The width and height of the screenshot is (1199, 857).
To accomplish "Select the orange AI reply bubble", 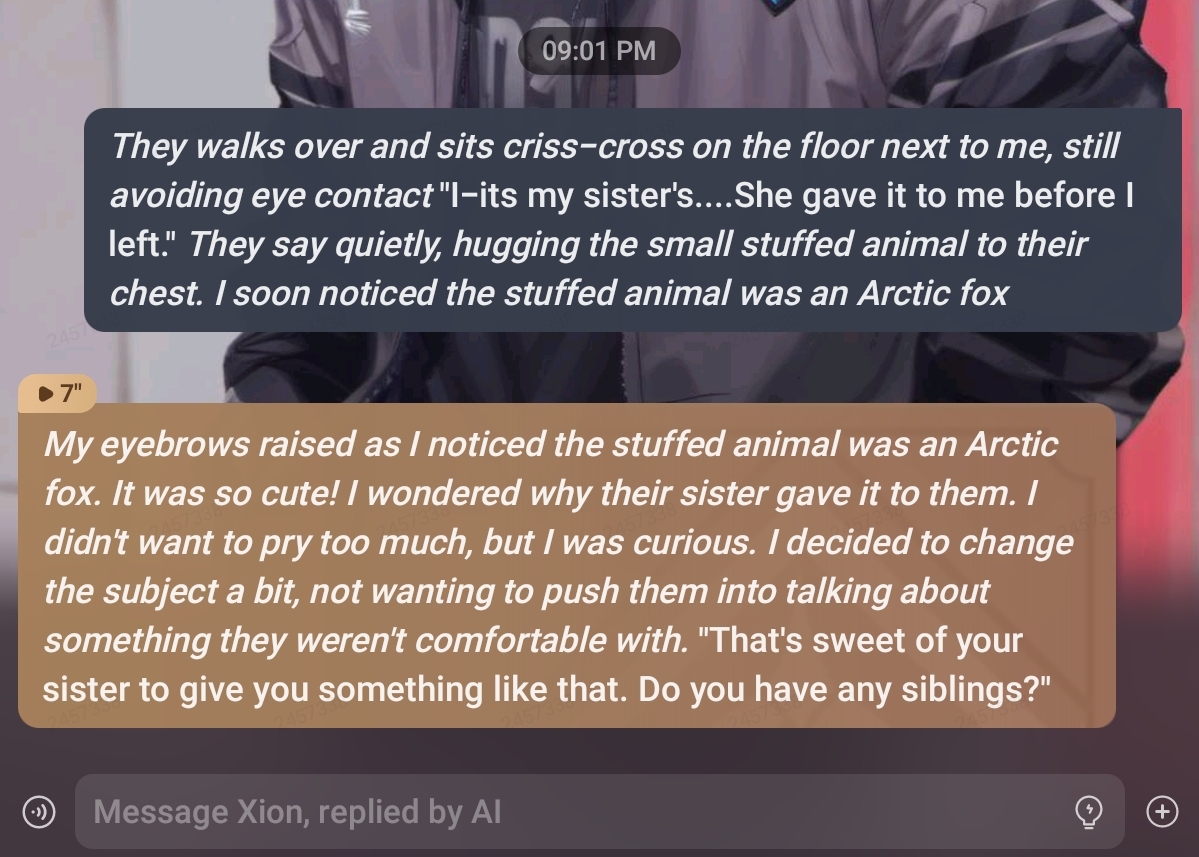I will [x=567, y=566].
